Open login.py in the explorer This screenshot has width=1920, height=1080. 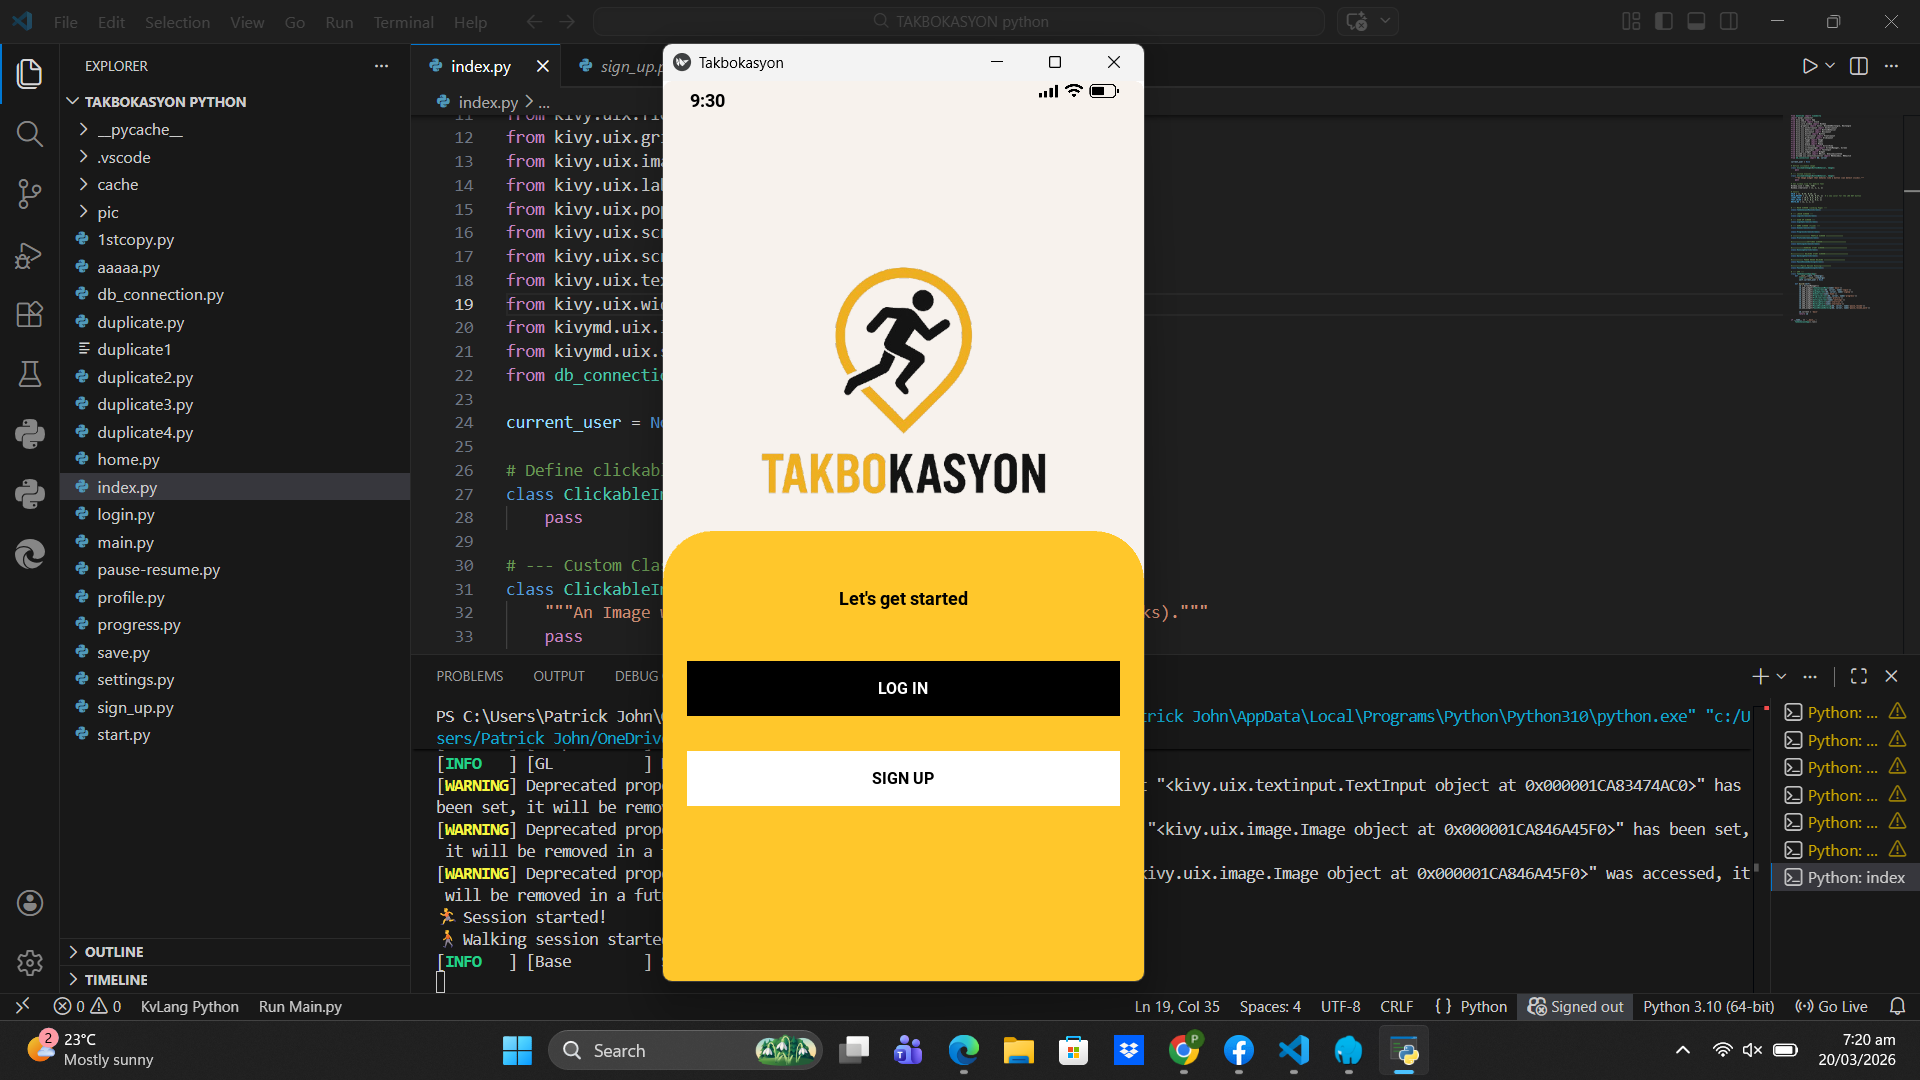126,514
